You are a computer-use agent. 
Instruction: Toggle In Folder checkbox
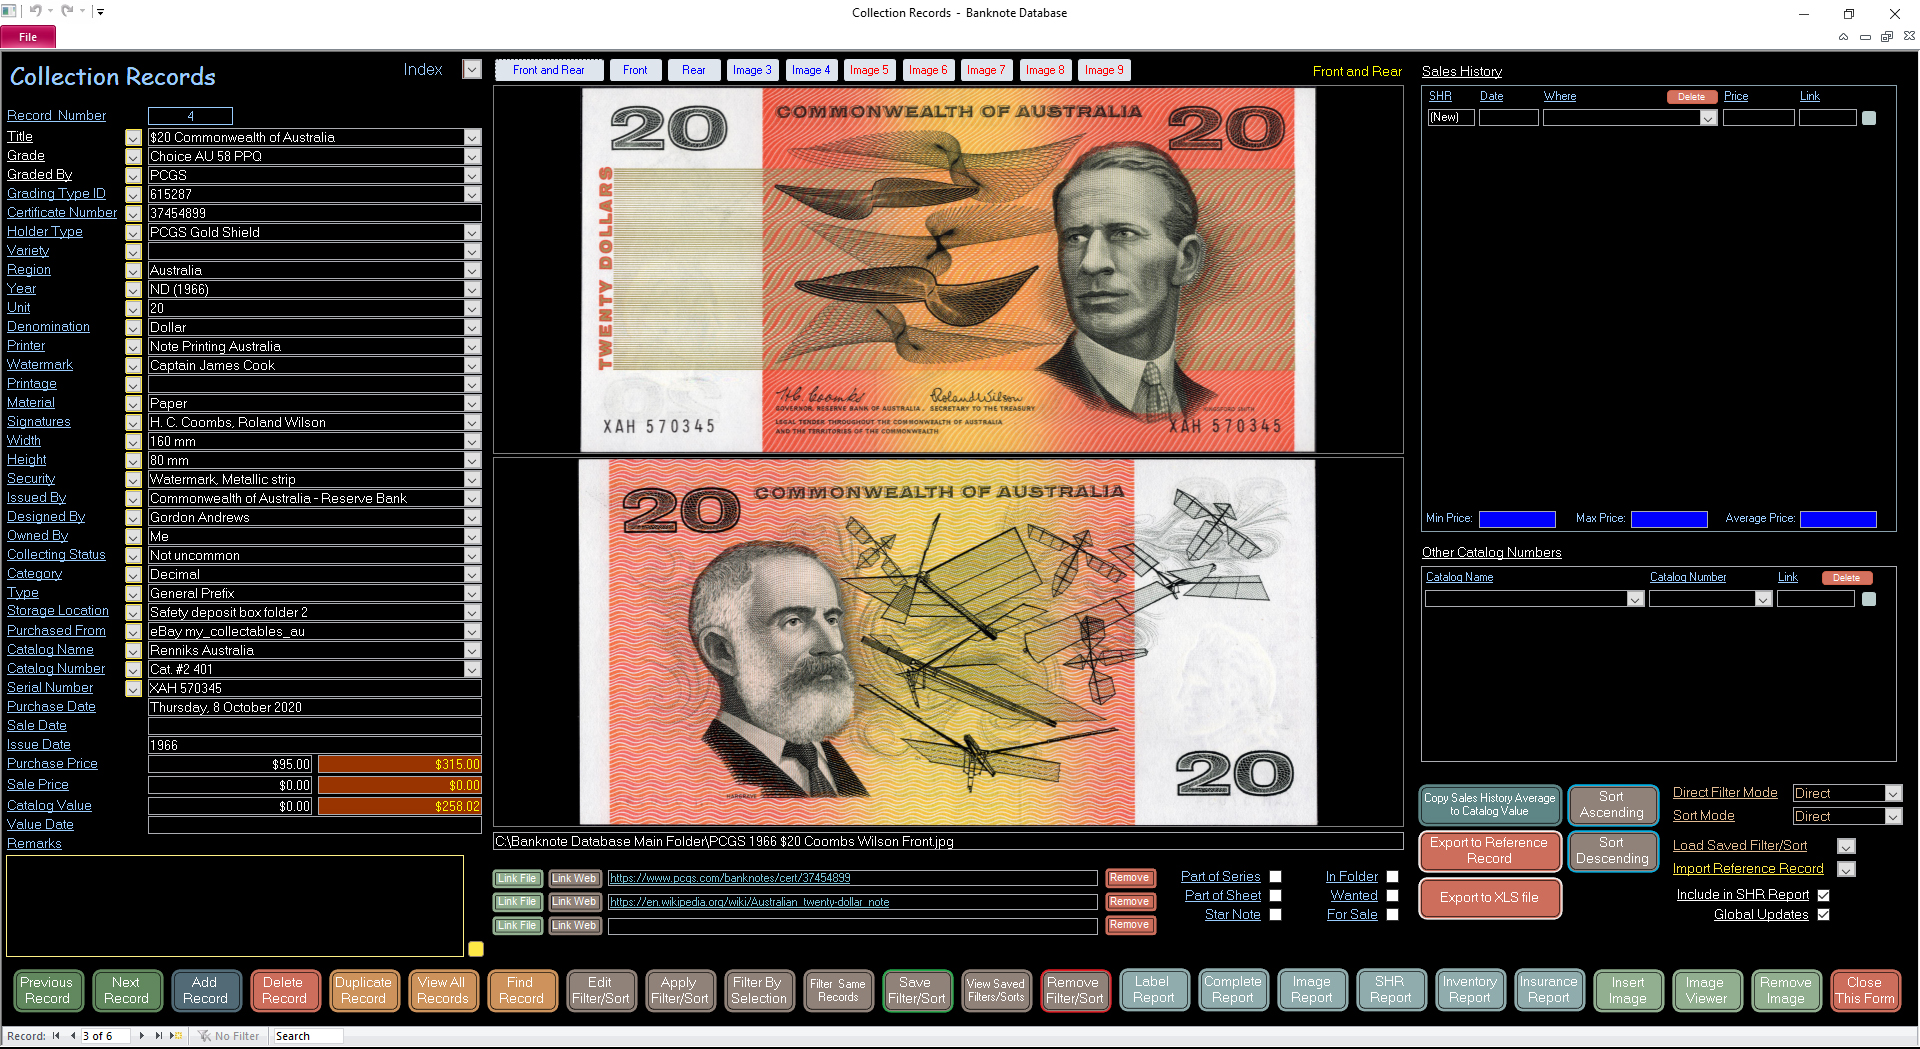[1392, 877]
